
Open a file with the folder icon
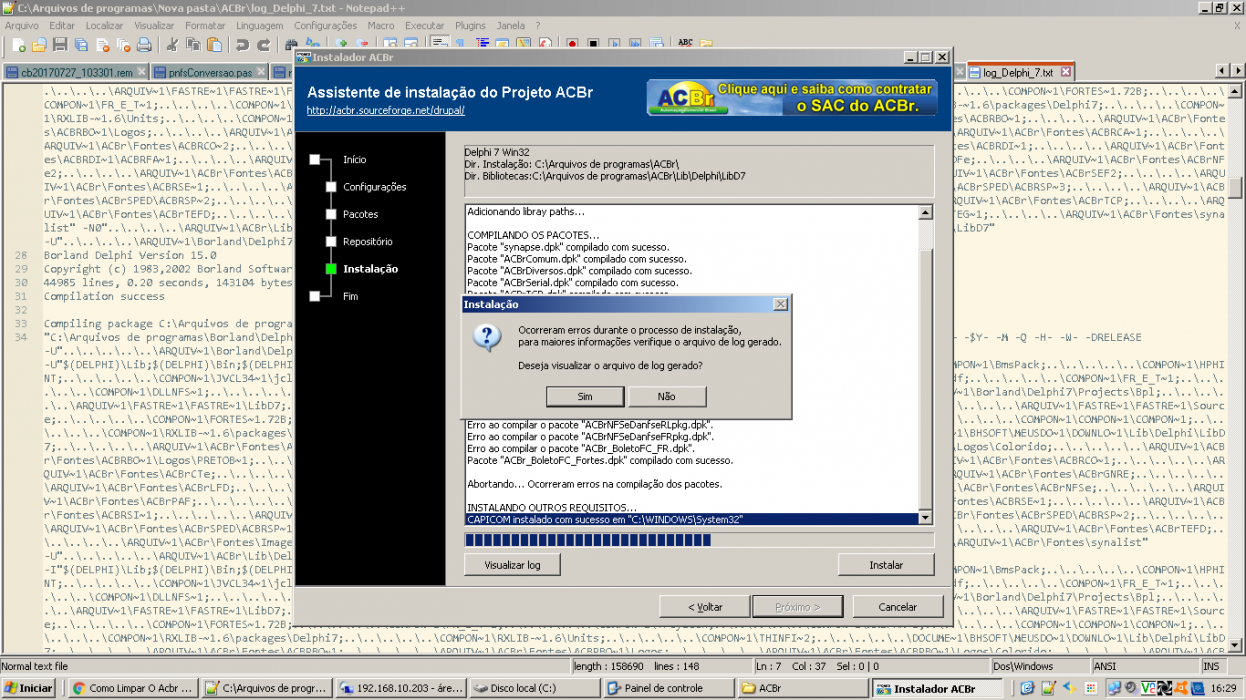click(39, 45)
